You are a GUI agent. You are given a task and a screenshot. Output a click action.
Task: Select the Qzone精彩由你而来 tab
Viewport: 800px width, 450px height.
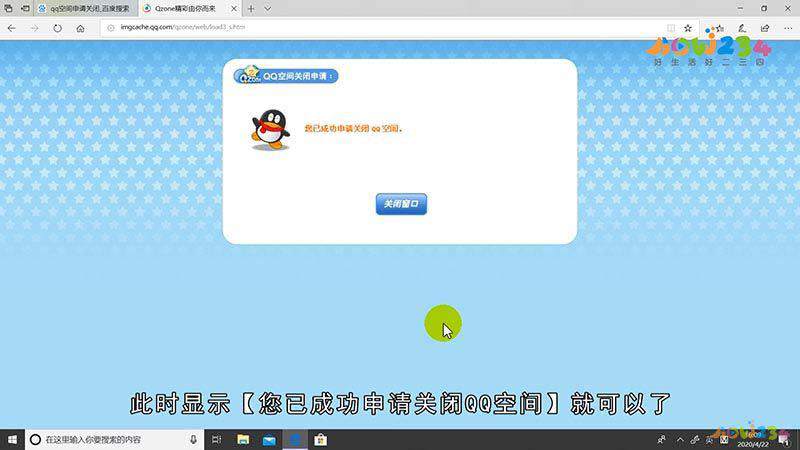coord(185,9)
